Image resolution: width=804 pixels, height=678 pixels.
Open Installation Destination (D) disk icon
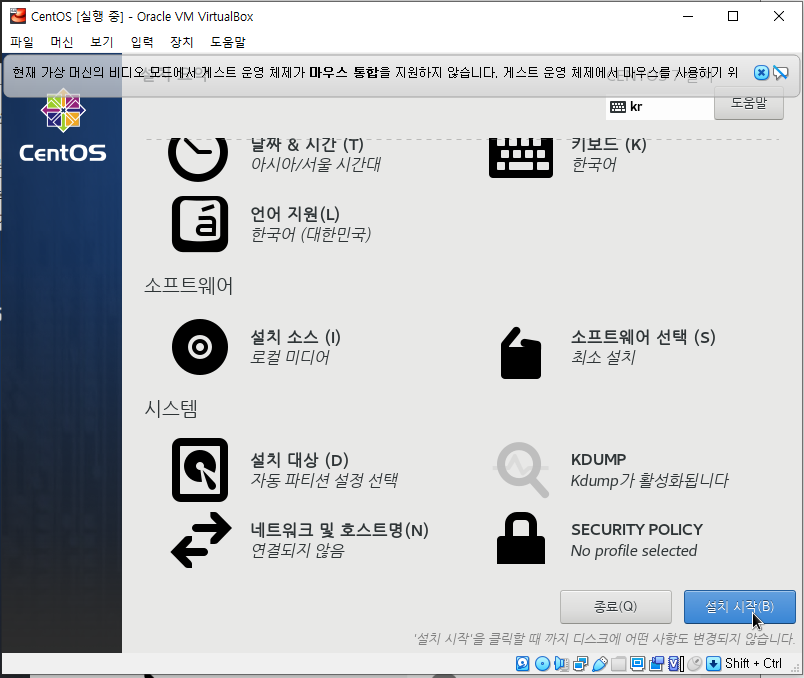coord(200,470)
